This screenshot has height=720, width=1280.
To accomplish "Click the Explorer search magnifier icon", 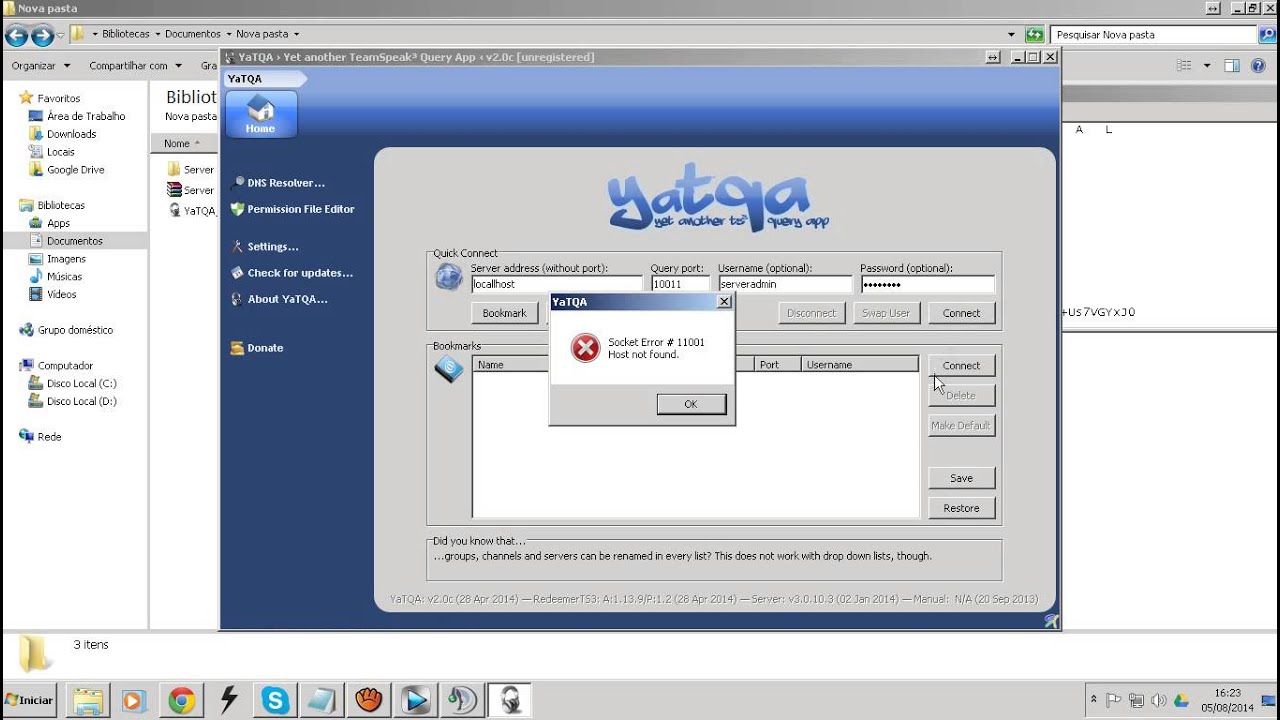I will 1267,35.
